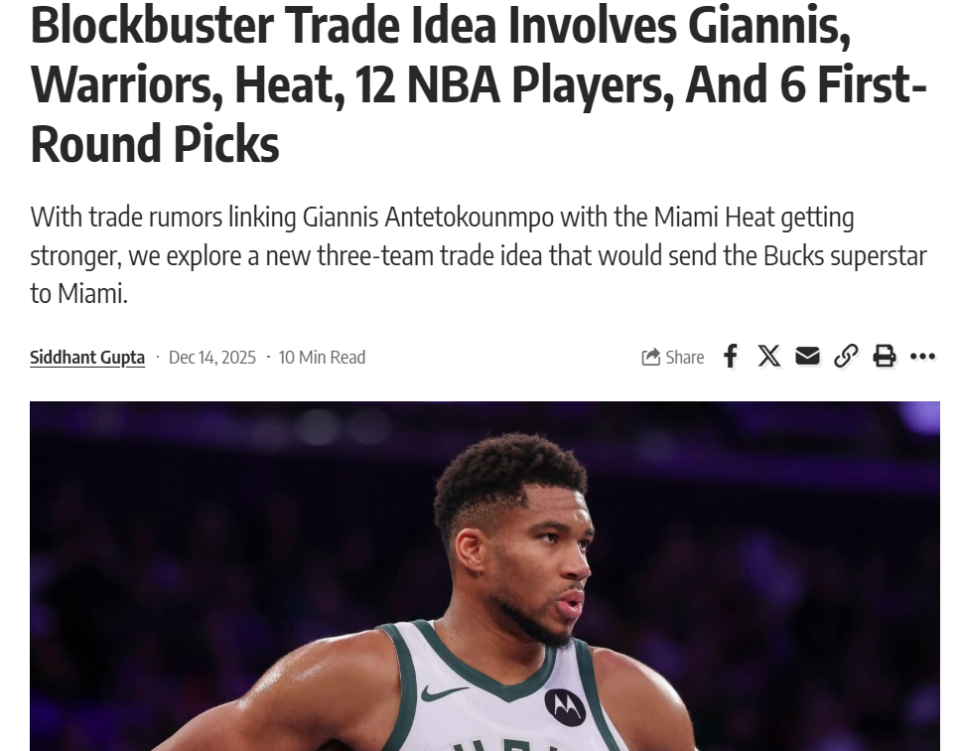Screen dimensions: 960x751
Task: Click the Blockbuster Trade Idea headline
Action: click(x=478, y=84)
